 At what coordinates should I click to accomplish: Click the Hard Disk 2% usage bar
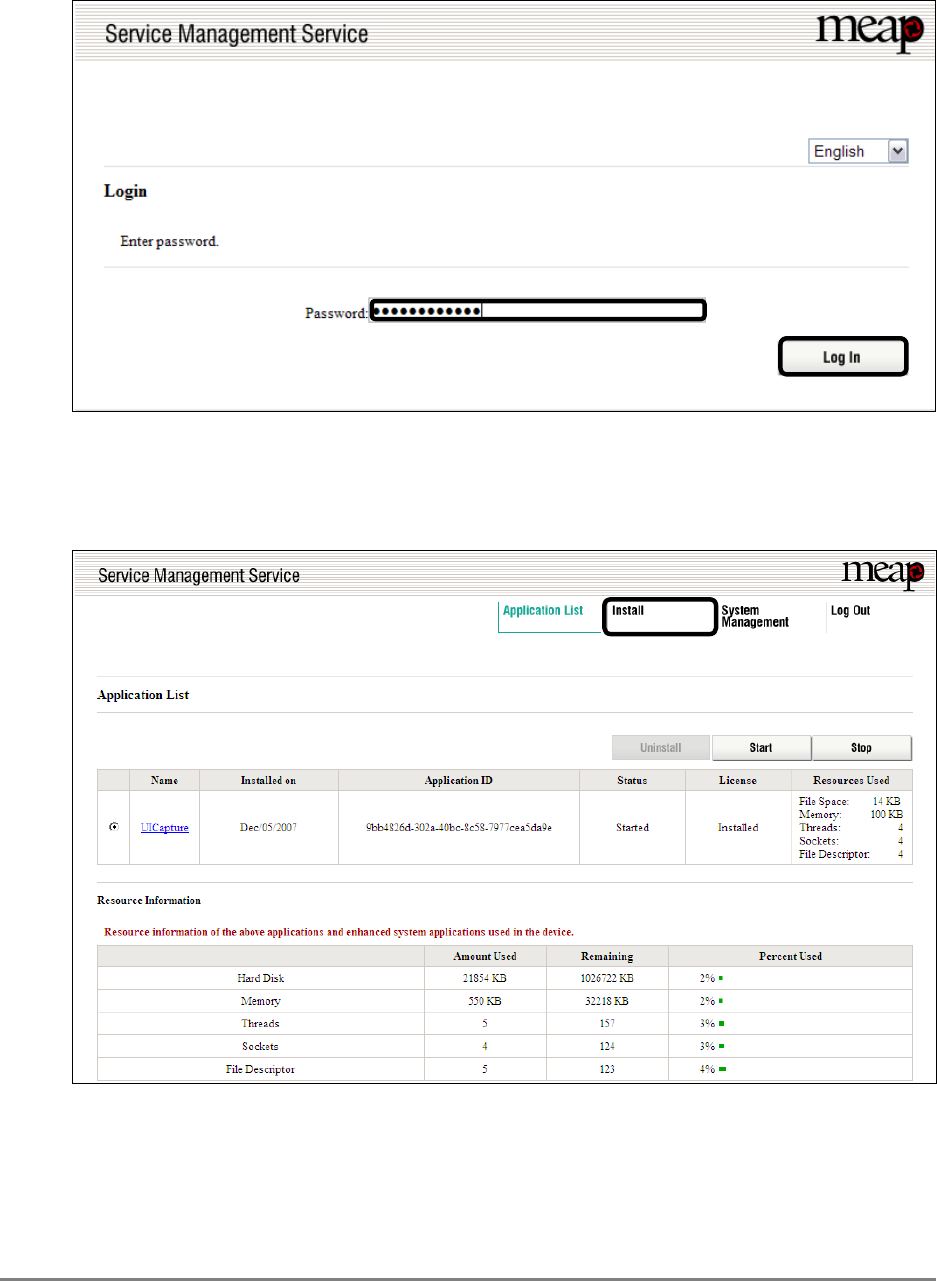[721, 978]
